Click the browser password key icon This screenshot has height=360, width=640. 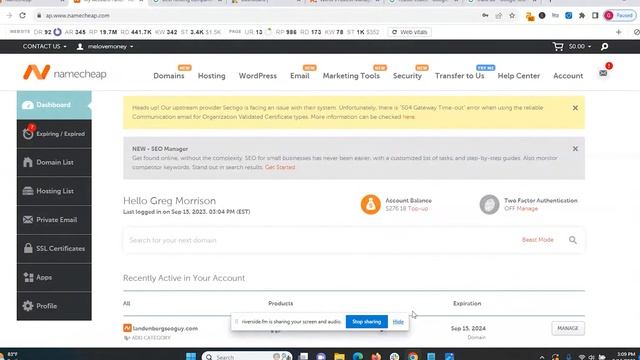tap(485, 16)
